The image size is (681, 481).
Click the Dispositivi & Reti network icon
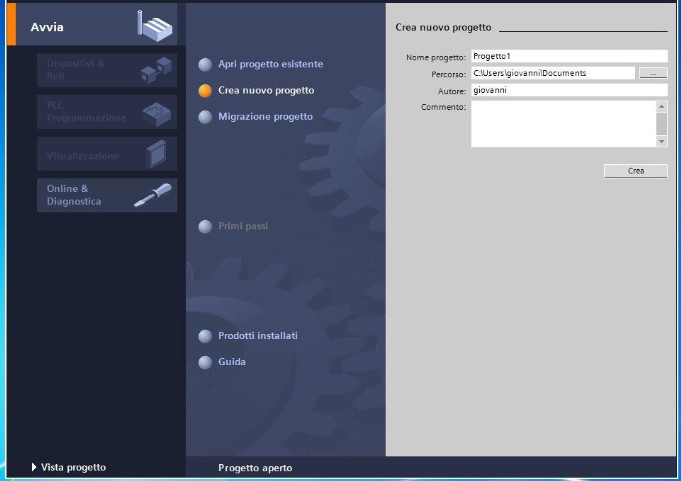[x=156, y=70]
